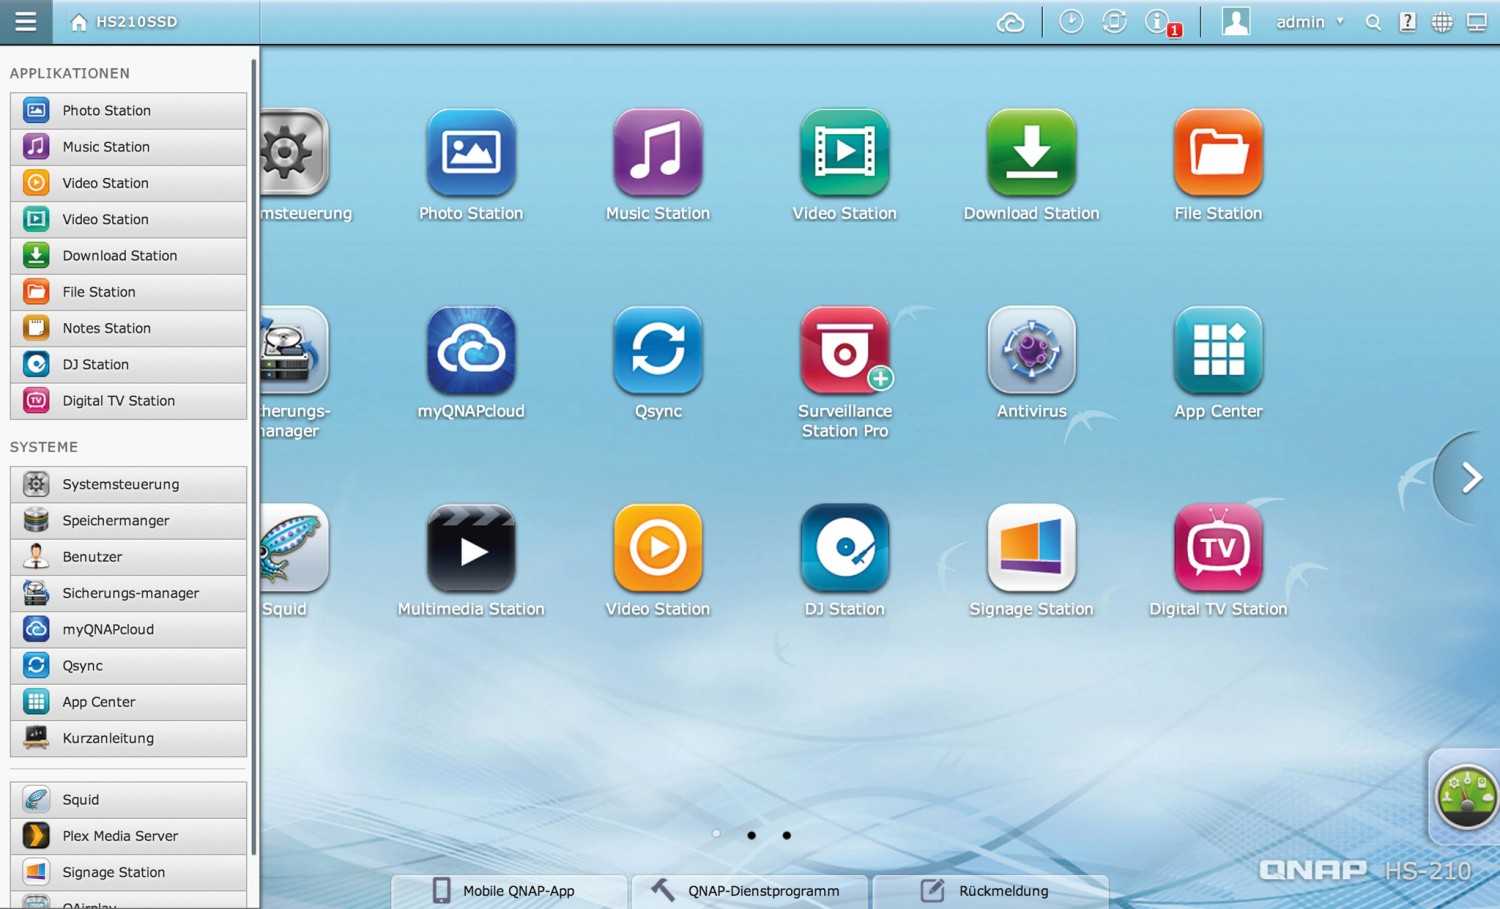Select Photo Station in the sidebar menu
1500x909 pixels.
pyautogui.click(x=128, y=110)
